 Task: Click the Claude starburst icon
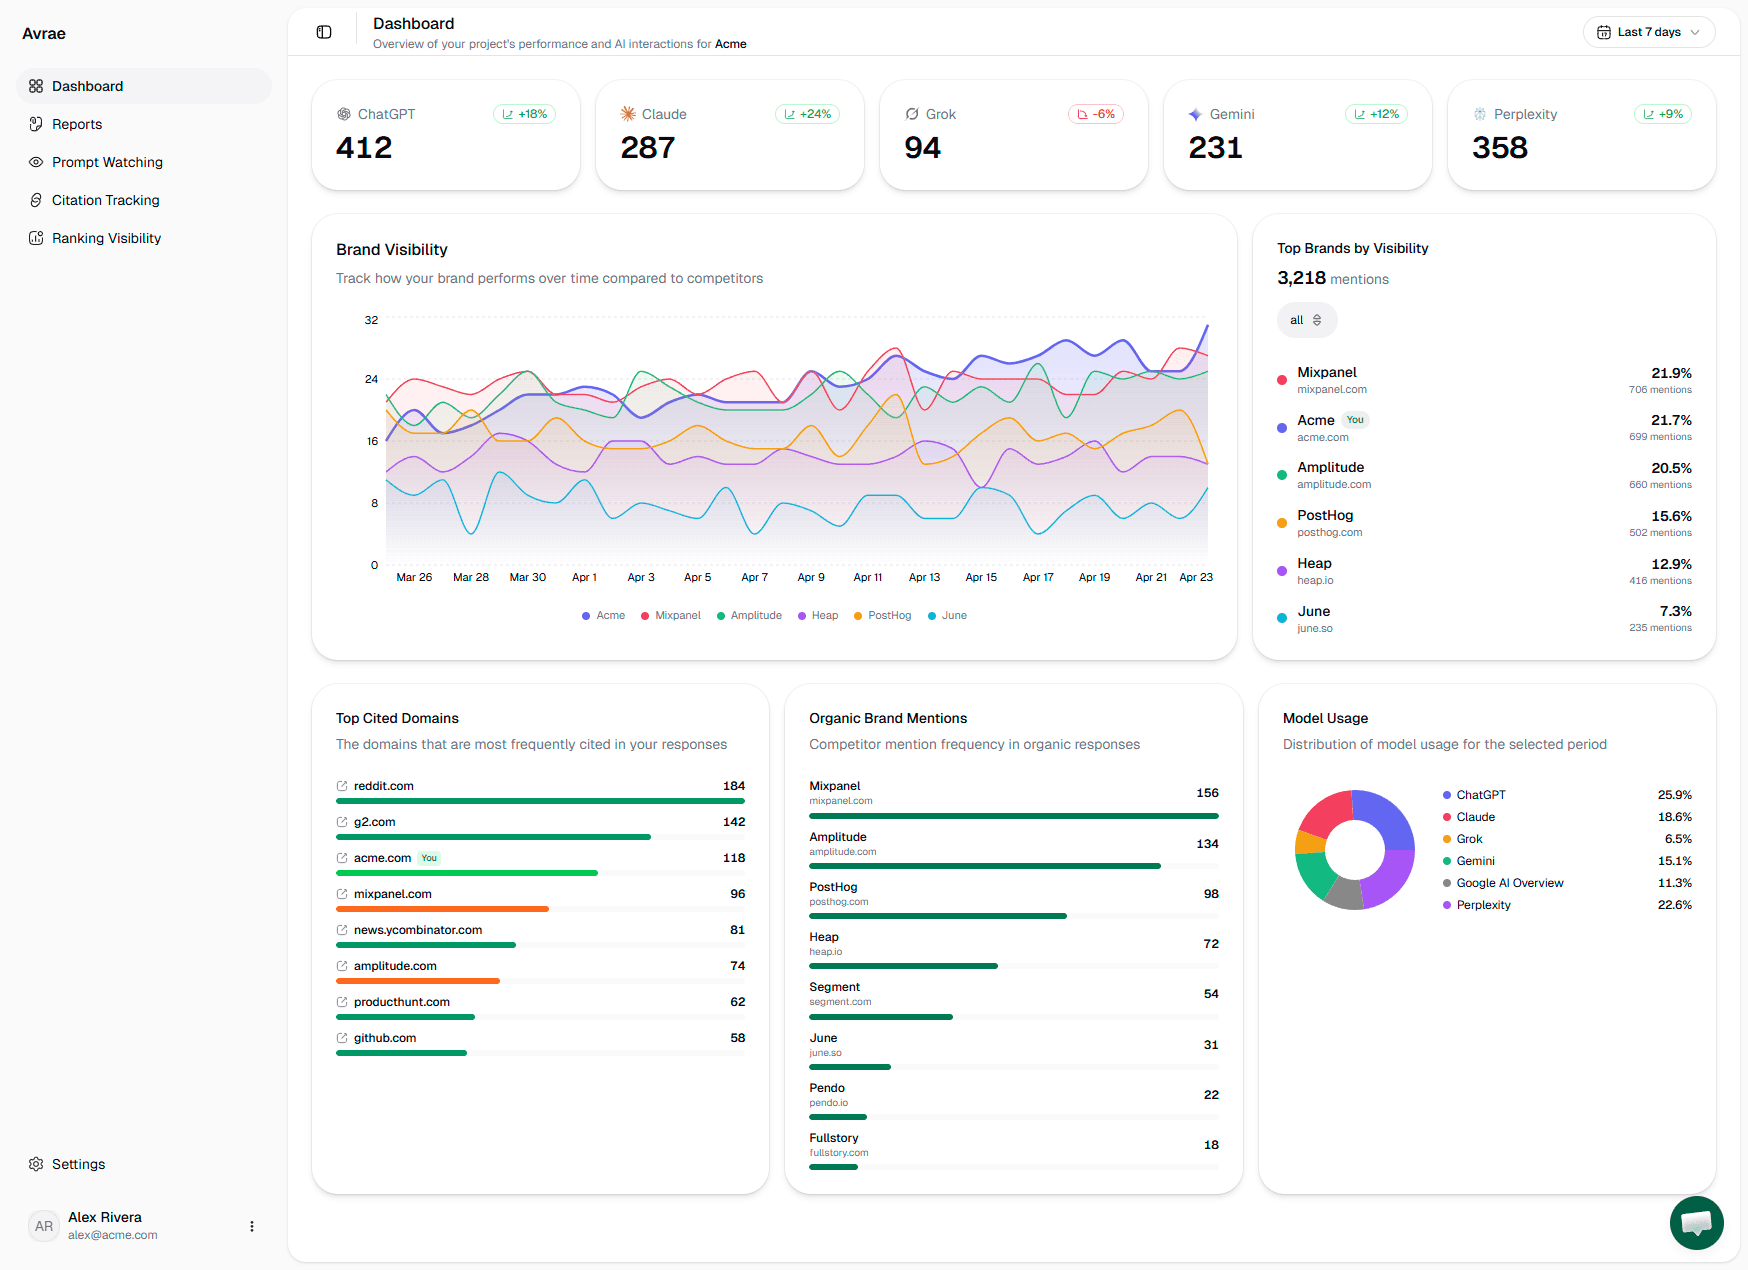pos(628,114)
